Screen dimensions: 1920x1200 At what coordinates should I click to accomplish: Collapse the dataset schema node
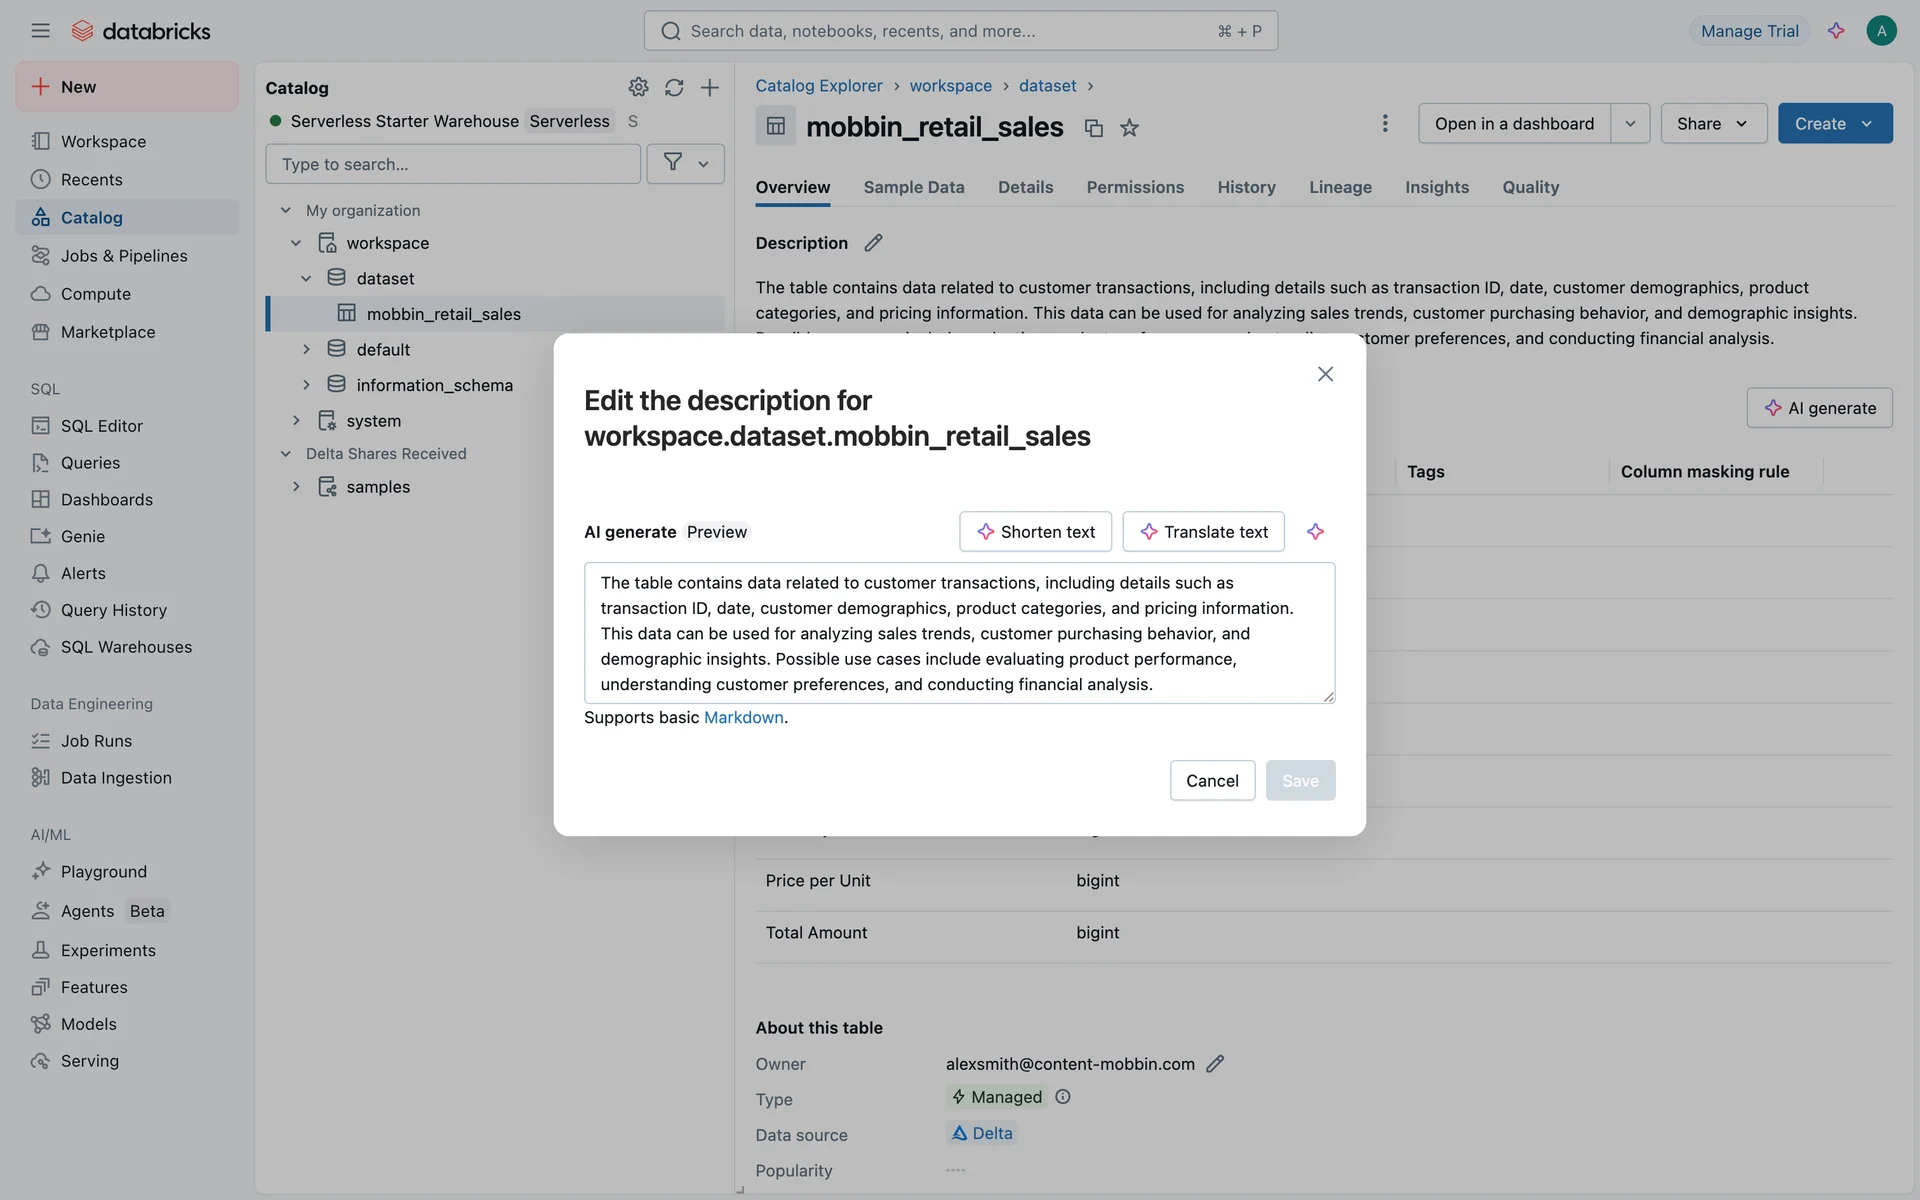pos(306,278)
